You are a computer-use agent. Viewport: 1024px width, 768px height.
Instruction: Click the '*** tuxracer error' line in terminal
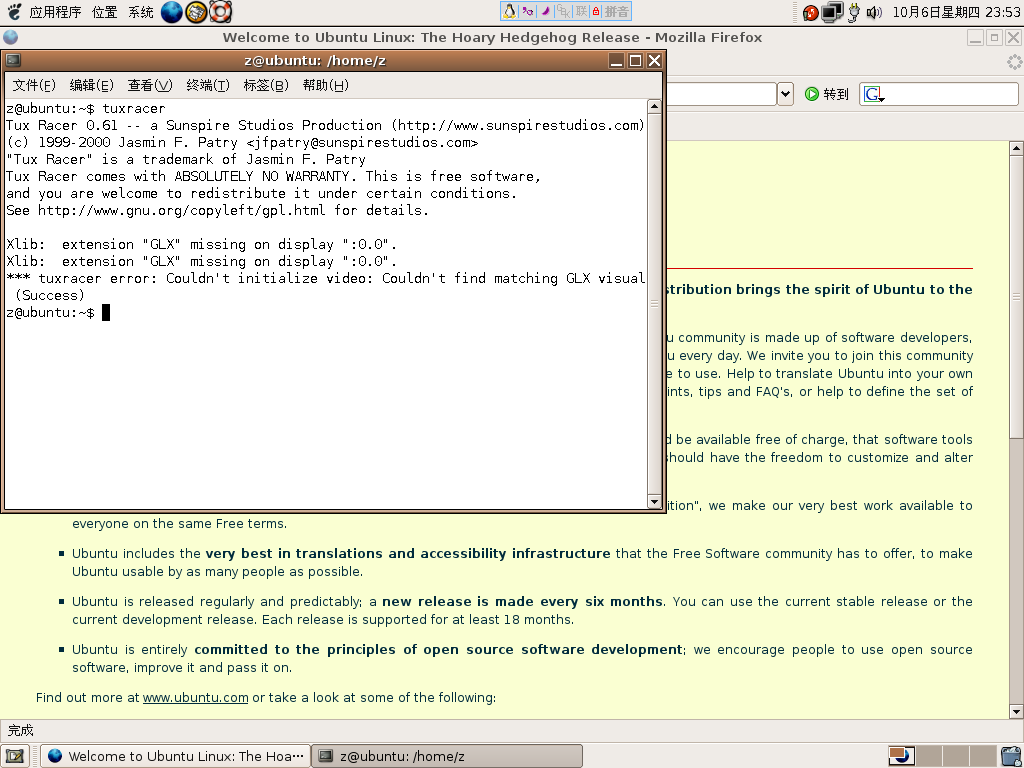tap(326, 278)
